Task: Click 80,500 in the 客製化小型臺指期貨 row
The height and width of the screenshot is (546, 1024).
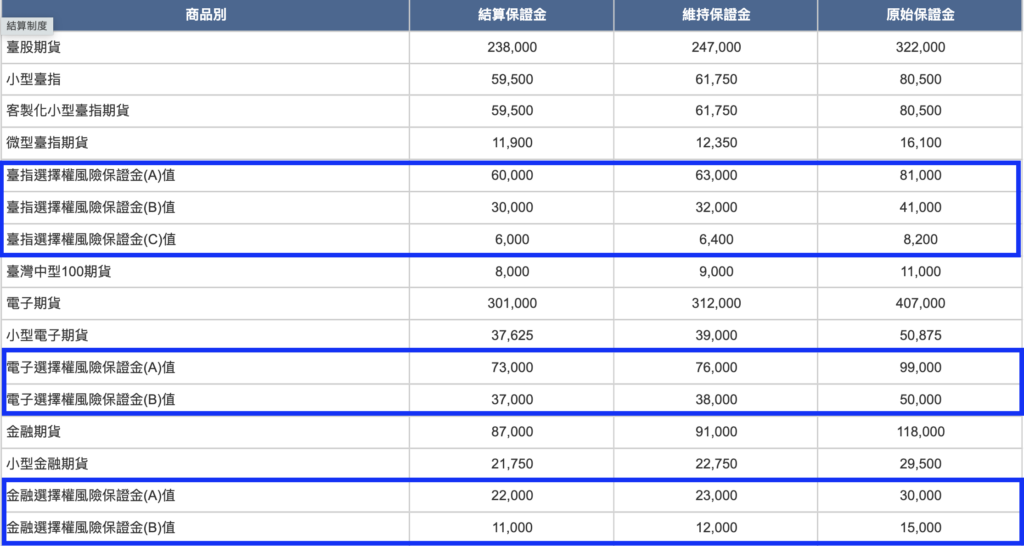Action: click(920, 111)
